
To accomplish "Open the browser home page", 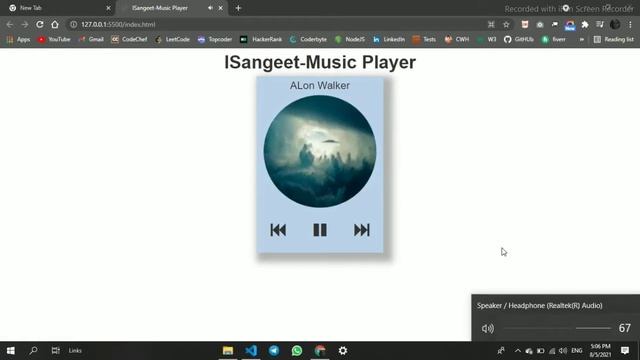I will coord(55,24).
